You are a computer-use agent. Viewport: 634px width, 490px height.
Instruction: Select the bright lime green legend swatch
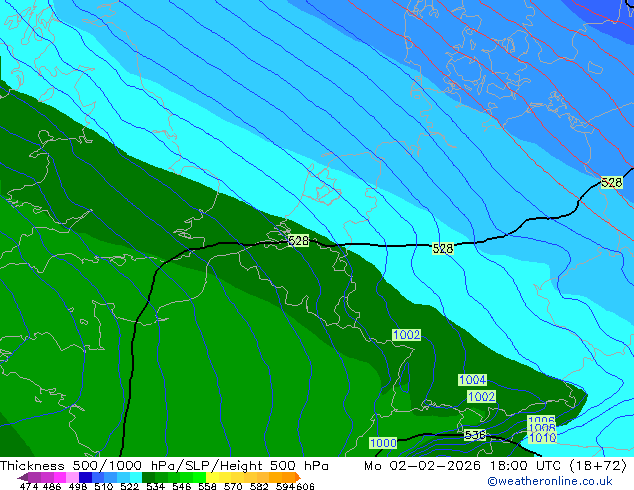coord(199,477)
